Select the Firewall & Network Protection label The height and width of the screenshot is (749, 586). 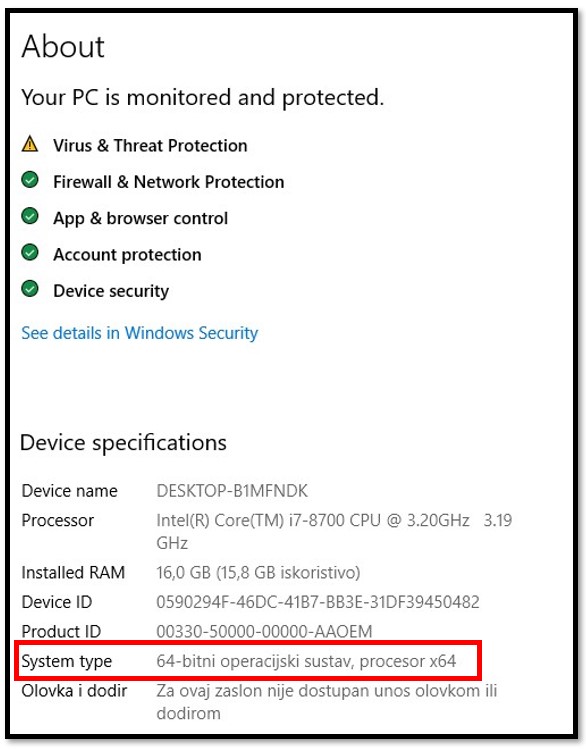169,182
